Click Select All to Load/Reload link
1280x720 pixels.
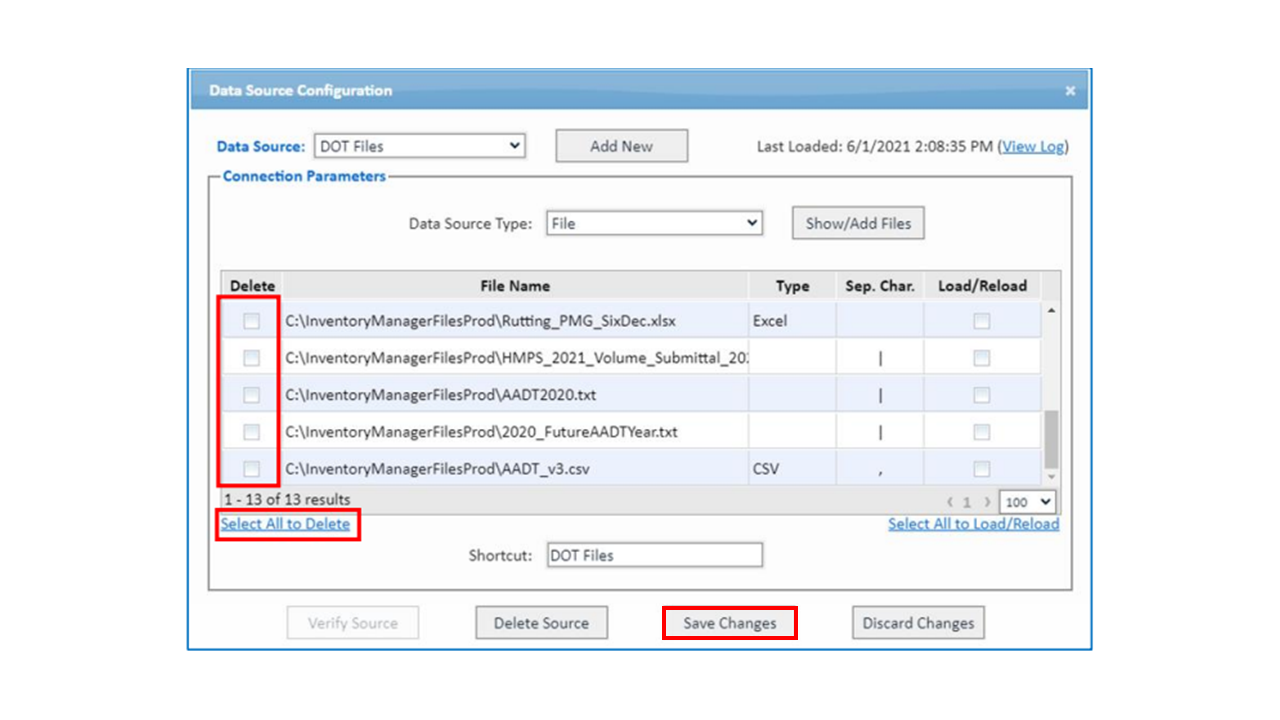point(973,524)
